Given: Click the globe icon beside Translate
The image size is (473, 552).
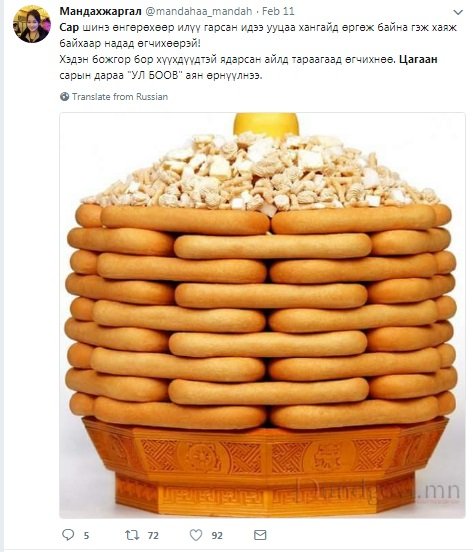Looking at the screenshot, I should click(64, 96).
